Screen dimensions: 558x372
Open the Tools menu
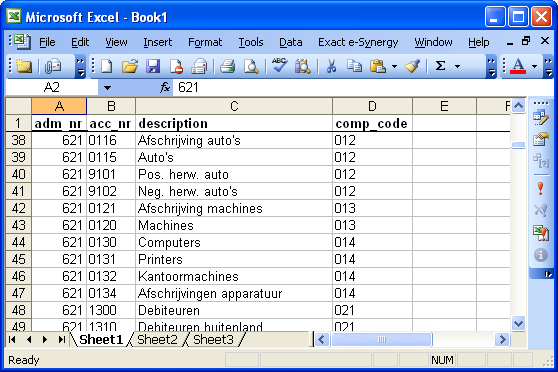click(x=251, y=42)
